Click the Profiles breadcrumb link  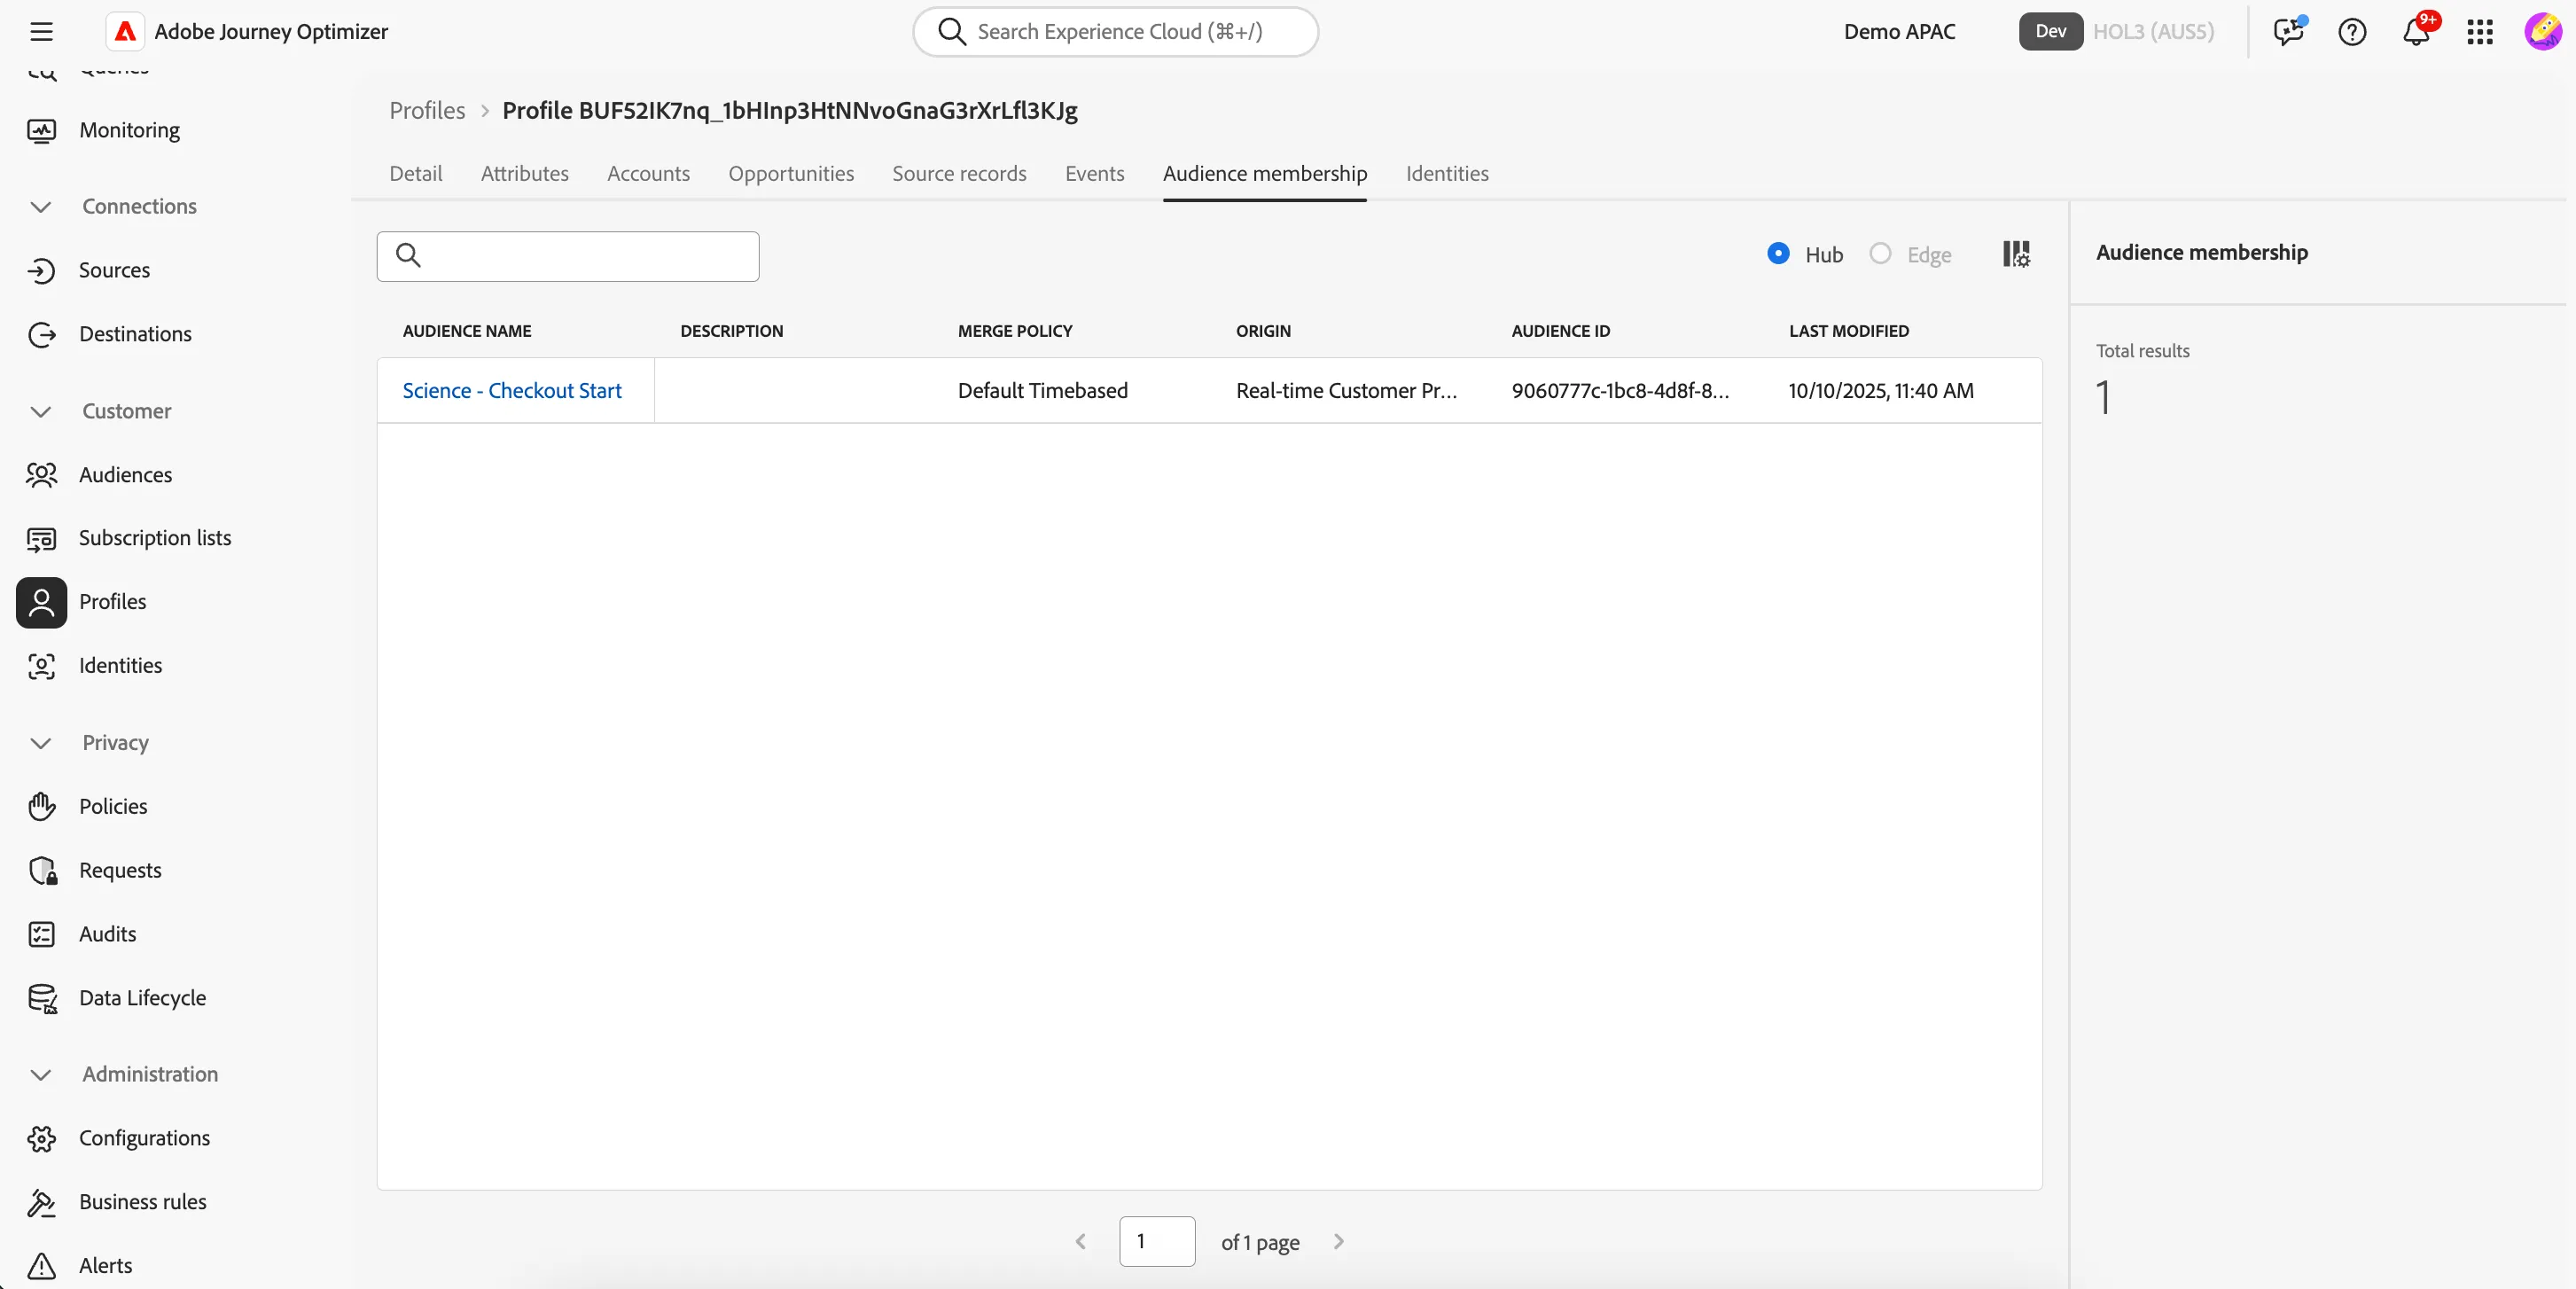427,111
